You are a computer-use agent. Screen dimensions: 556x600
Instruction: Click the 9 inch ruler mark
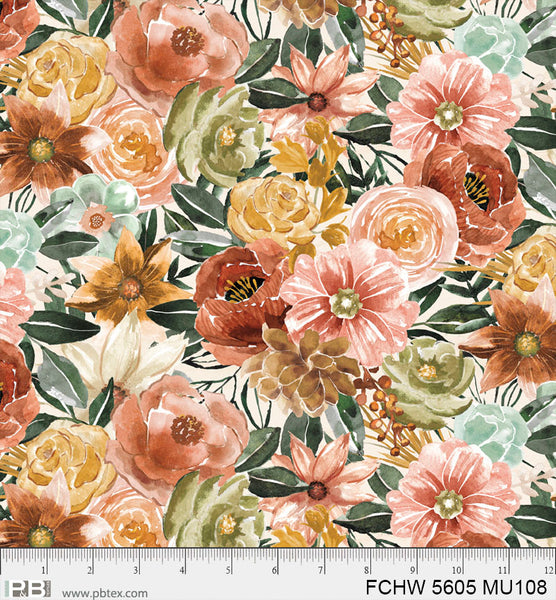pos(413,571)
